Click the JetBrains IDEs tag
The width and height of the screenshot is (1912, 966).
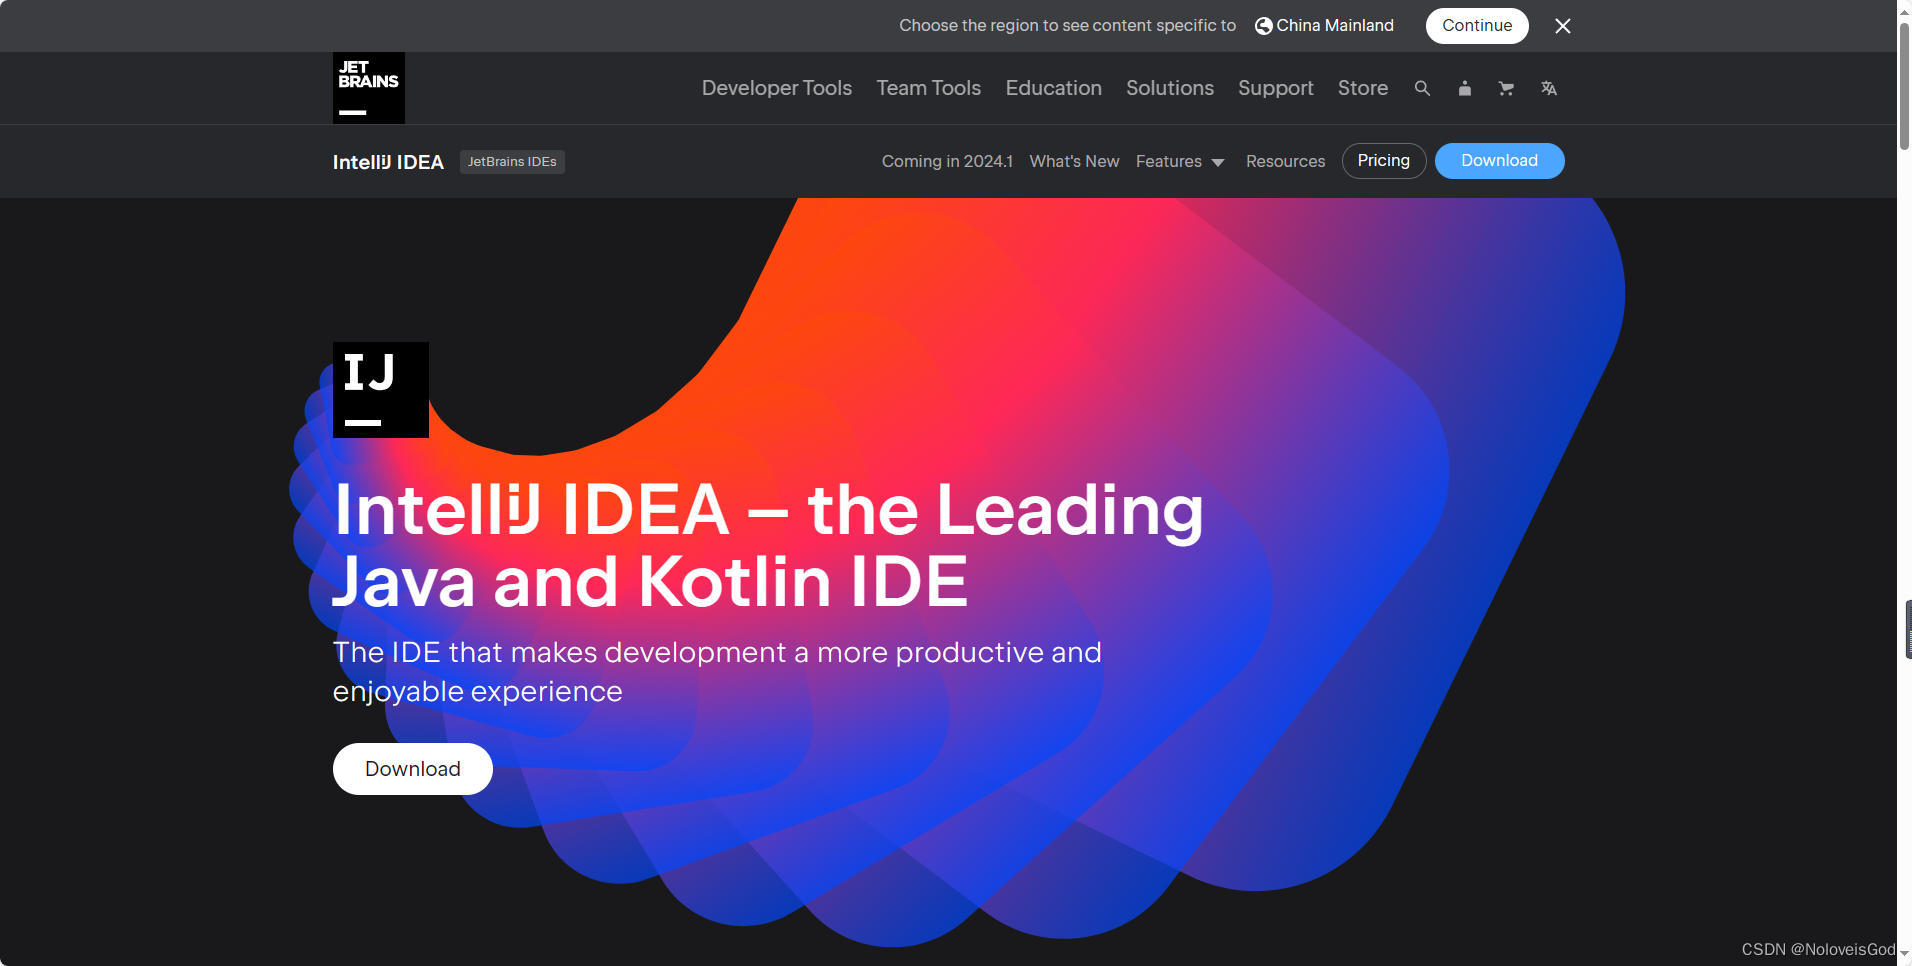click(512, 162)
